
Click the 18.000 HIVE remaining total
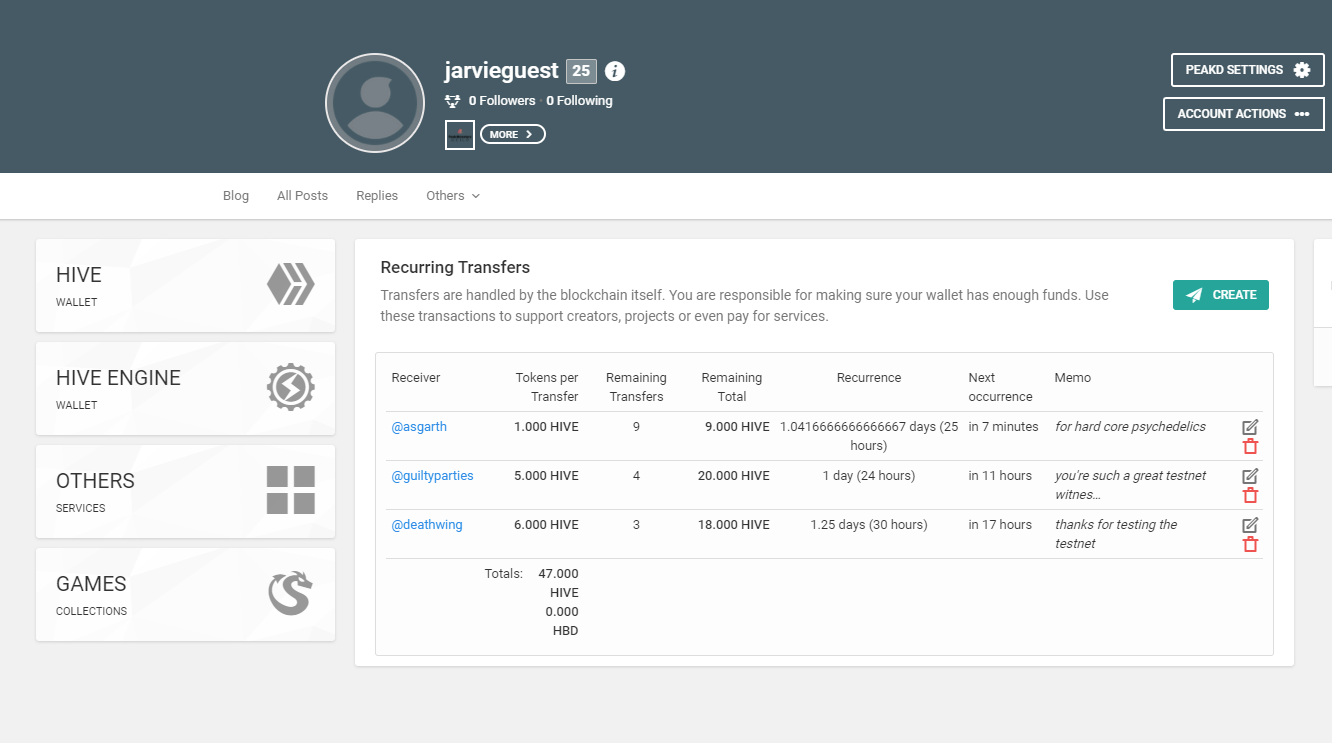[x=734, y=525]
